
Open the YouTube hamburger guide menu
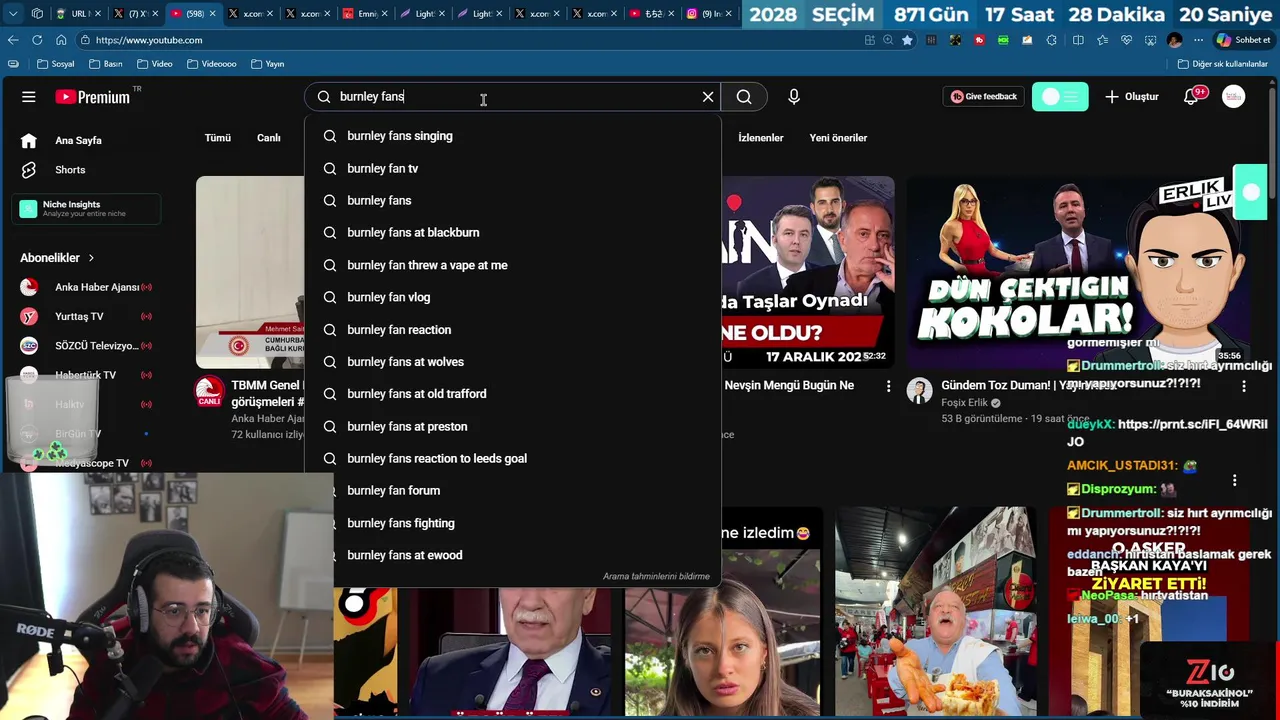click(x=29, y=97)
